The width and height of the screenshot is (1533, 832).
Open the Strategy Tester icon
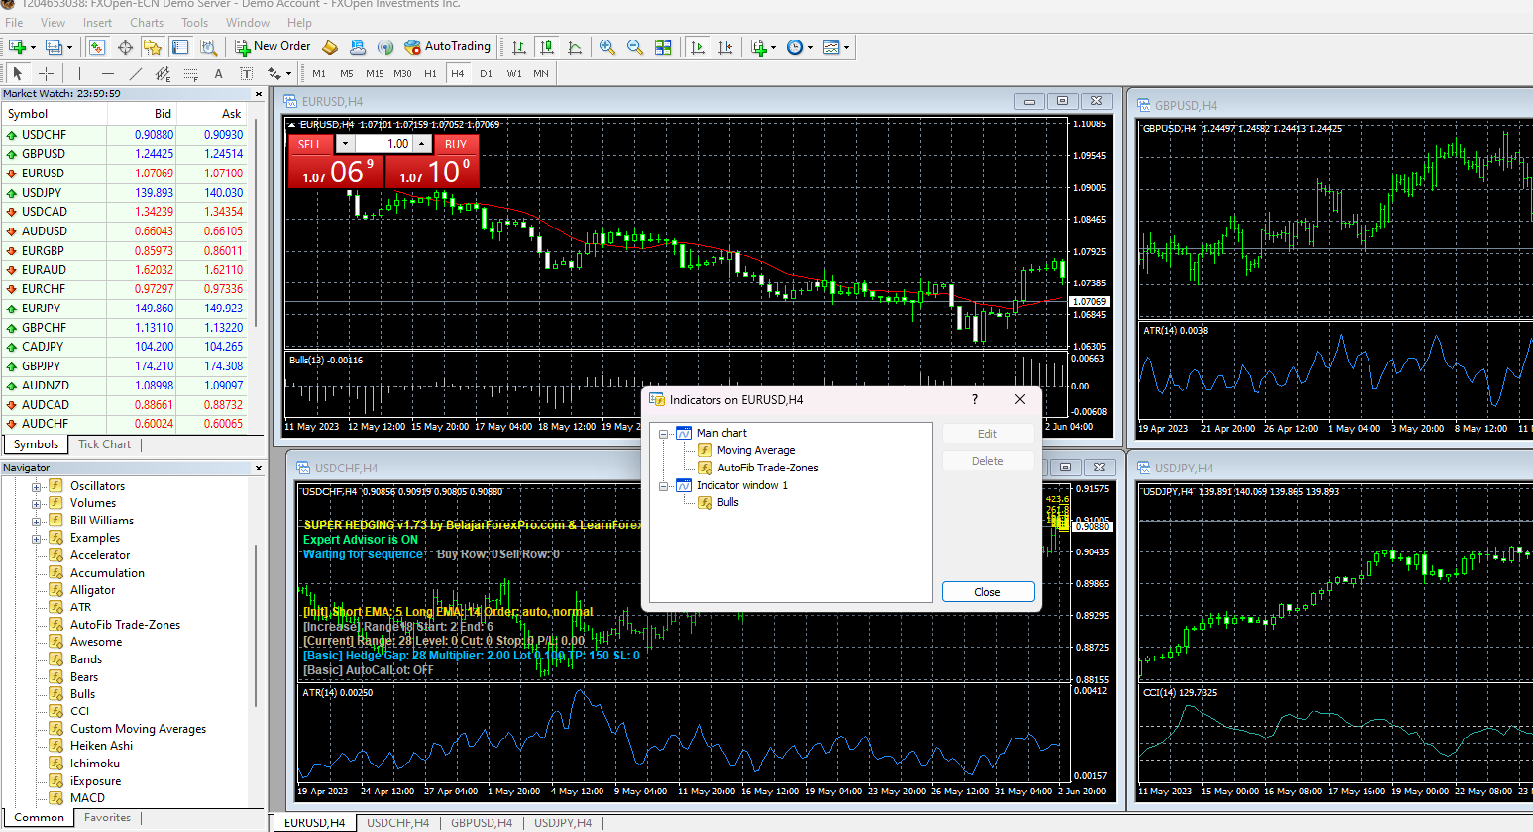point(208,47)
